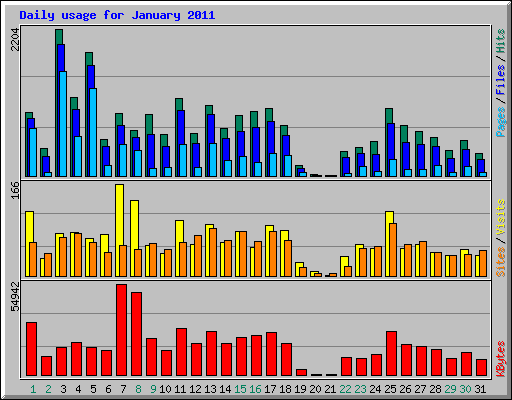This screenshot has width=512, height=400.
Task: Click day 18 on the x-axis
Action: pyautogui.click(x=285, y=389)
